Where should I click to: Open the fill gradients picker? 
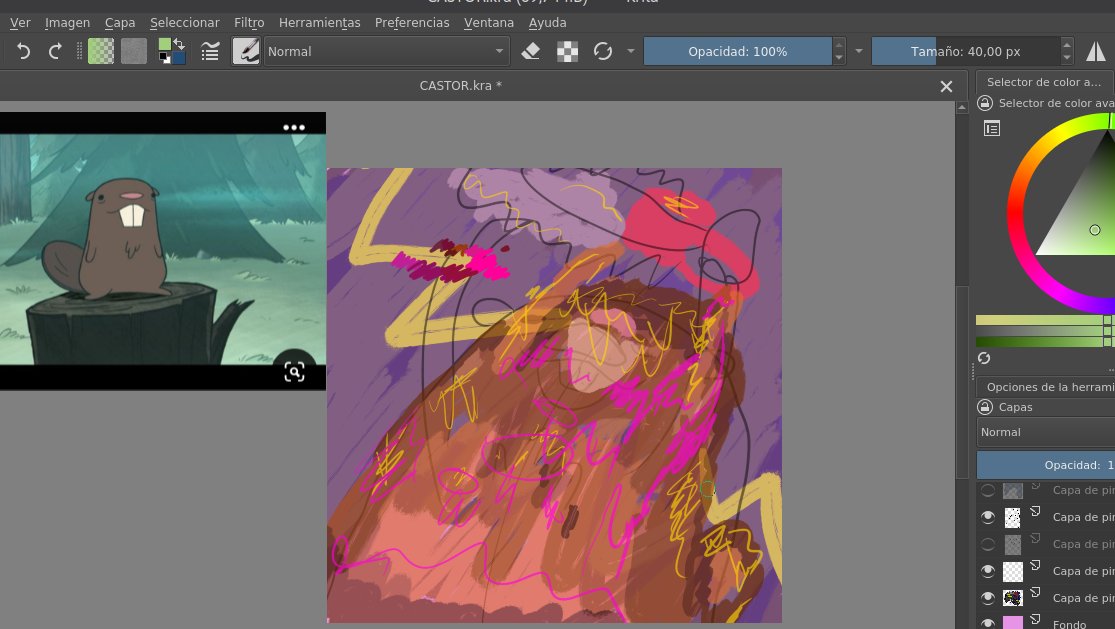101,51
